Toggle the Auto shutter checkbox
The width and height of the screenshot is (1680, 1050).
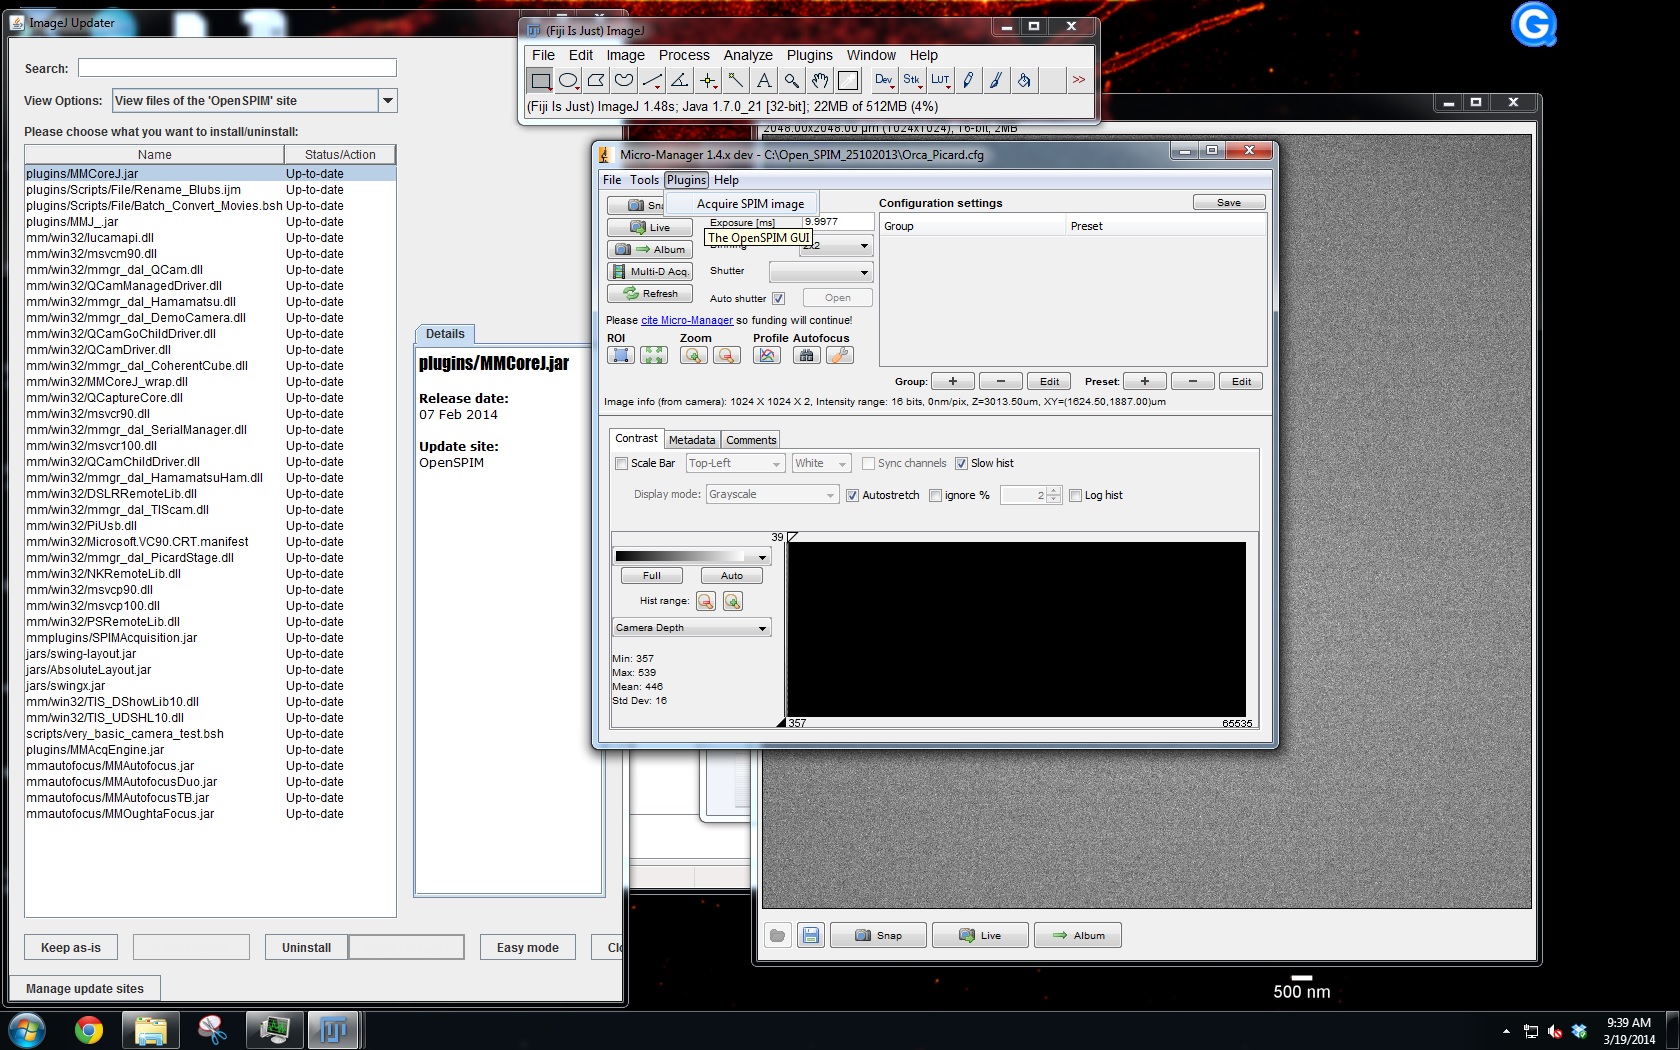click(778, 298)
